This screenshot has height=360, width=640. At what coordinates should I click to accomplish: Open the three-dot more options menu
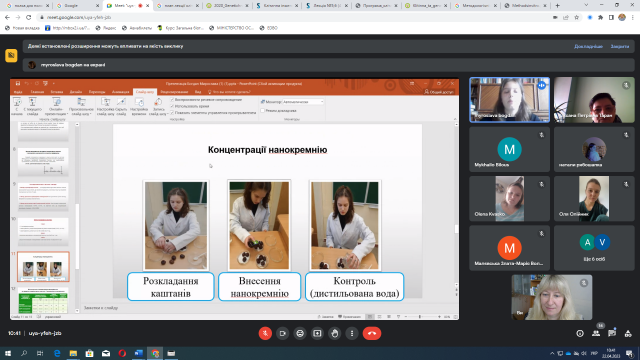(x=352, y=333)
